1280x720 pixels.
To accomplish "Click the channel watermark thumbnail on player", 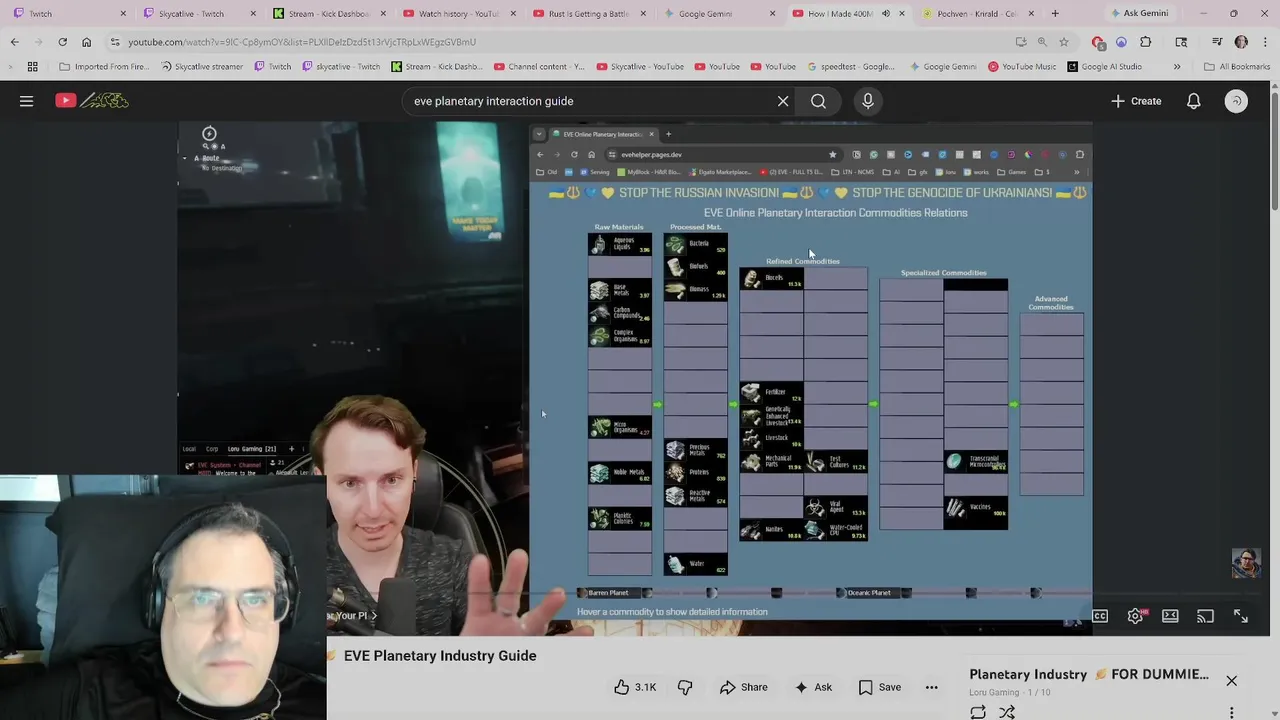I will click(1246, 564).
